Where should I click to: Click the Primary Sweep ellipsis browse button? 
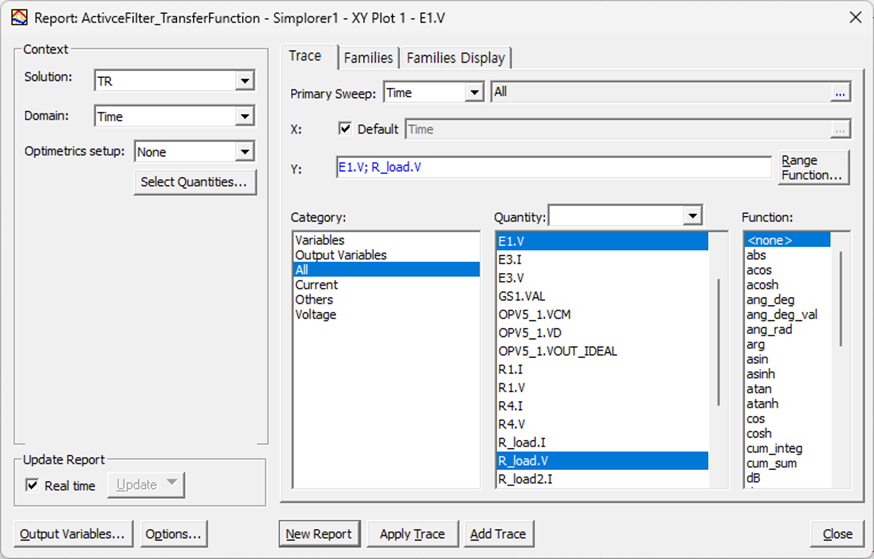click(x=840, y=93)
